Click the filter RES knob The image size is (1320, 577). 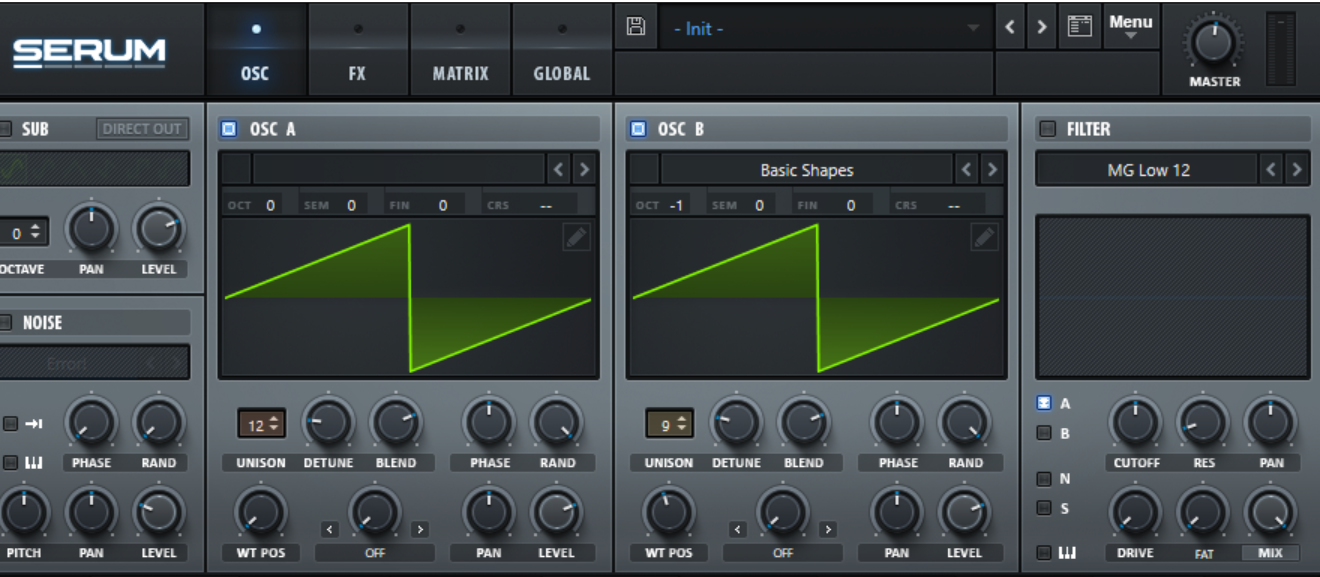1203,422
